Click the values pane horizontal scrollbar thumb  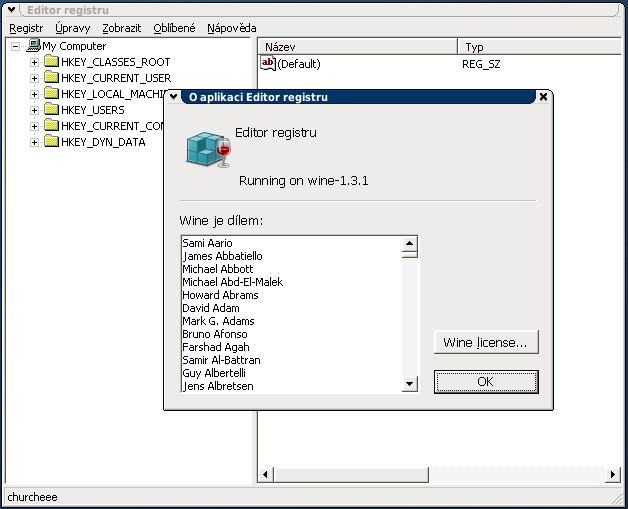point(351,475)
